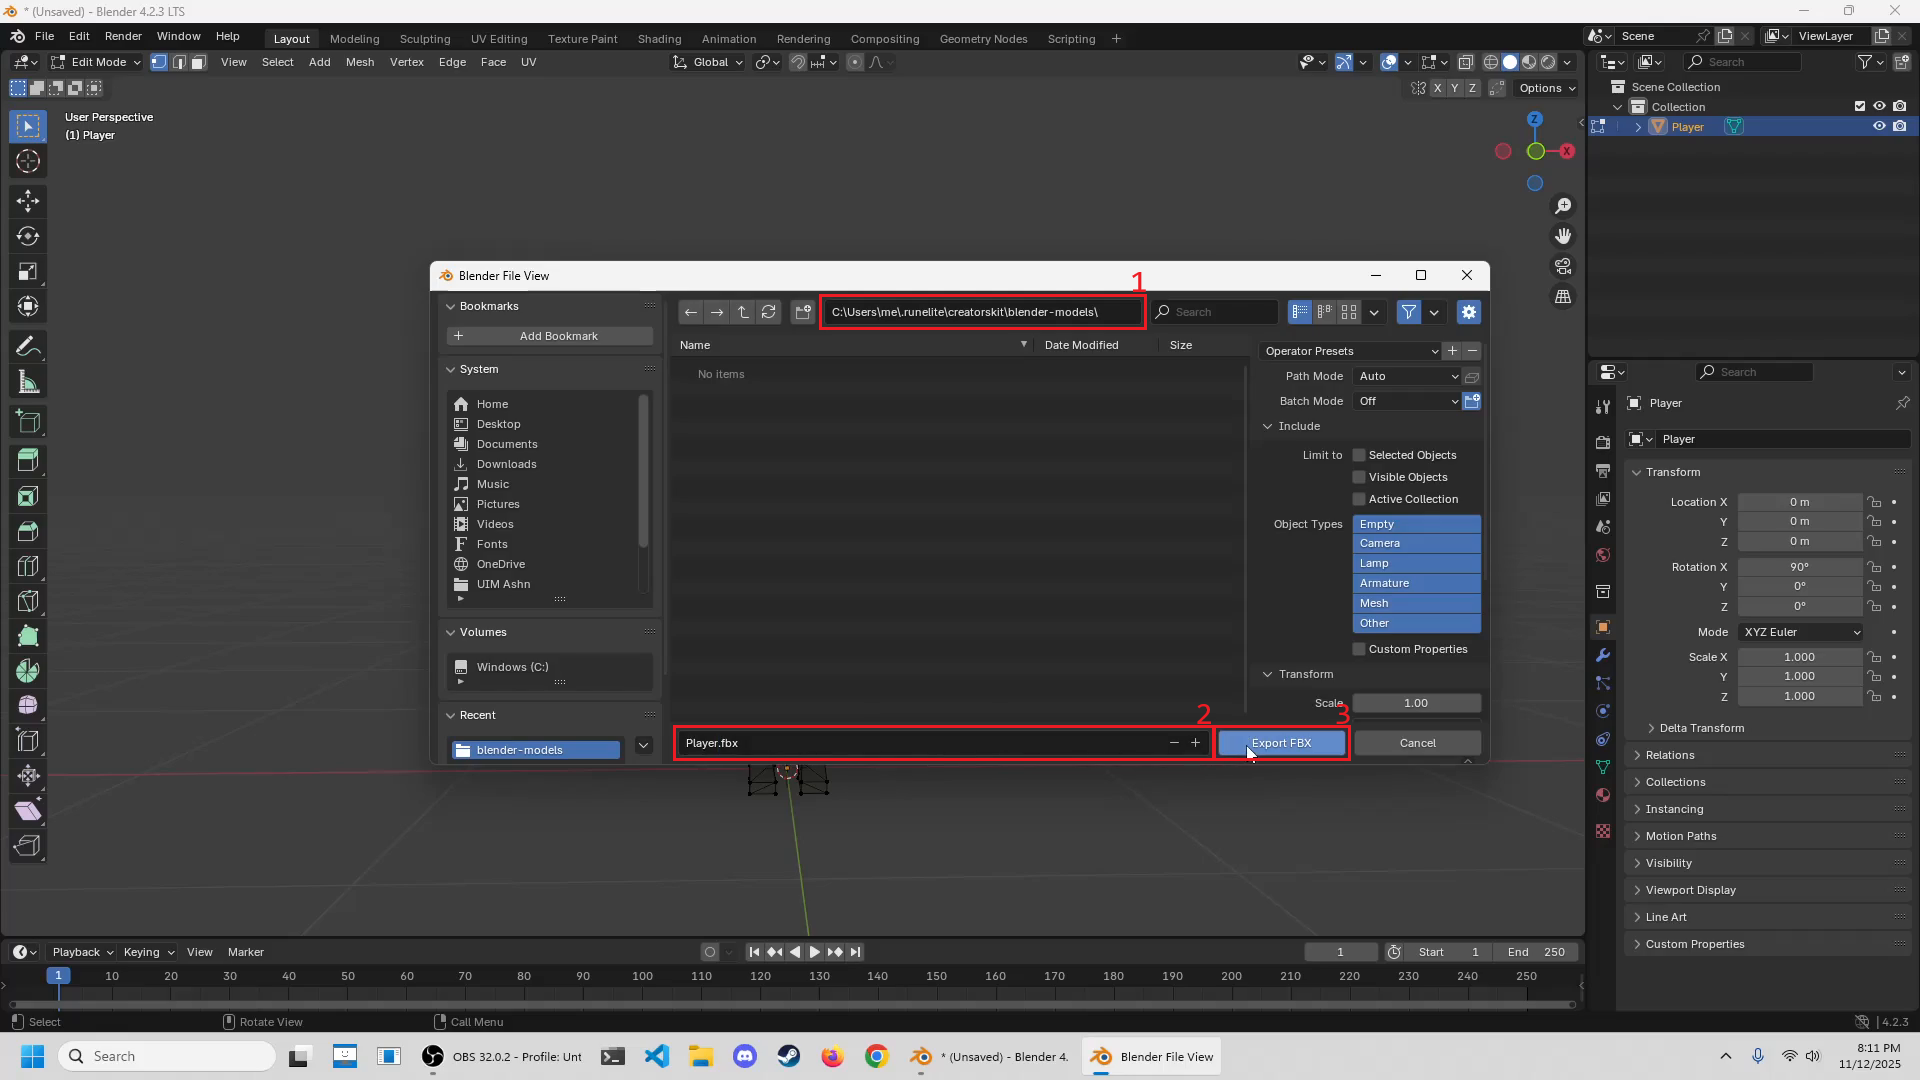
Task: Open the file filter funnel icon
Action: pos(1408,312)
